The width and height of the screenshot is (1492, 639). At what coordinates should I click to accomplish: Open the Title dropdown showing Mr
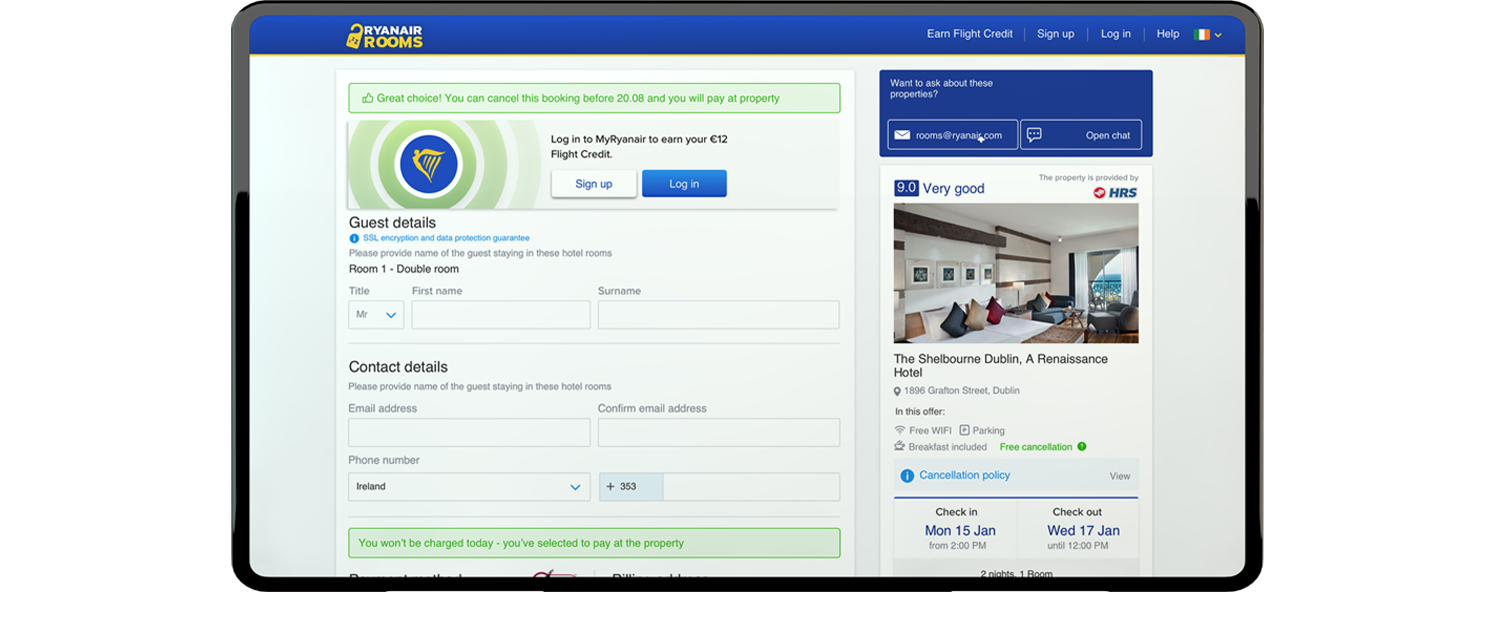pos(376,315)
